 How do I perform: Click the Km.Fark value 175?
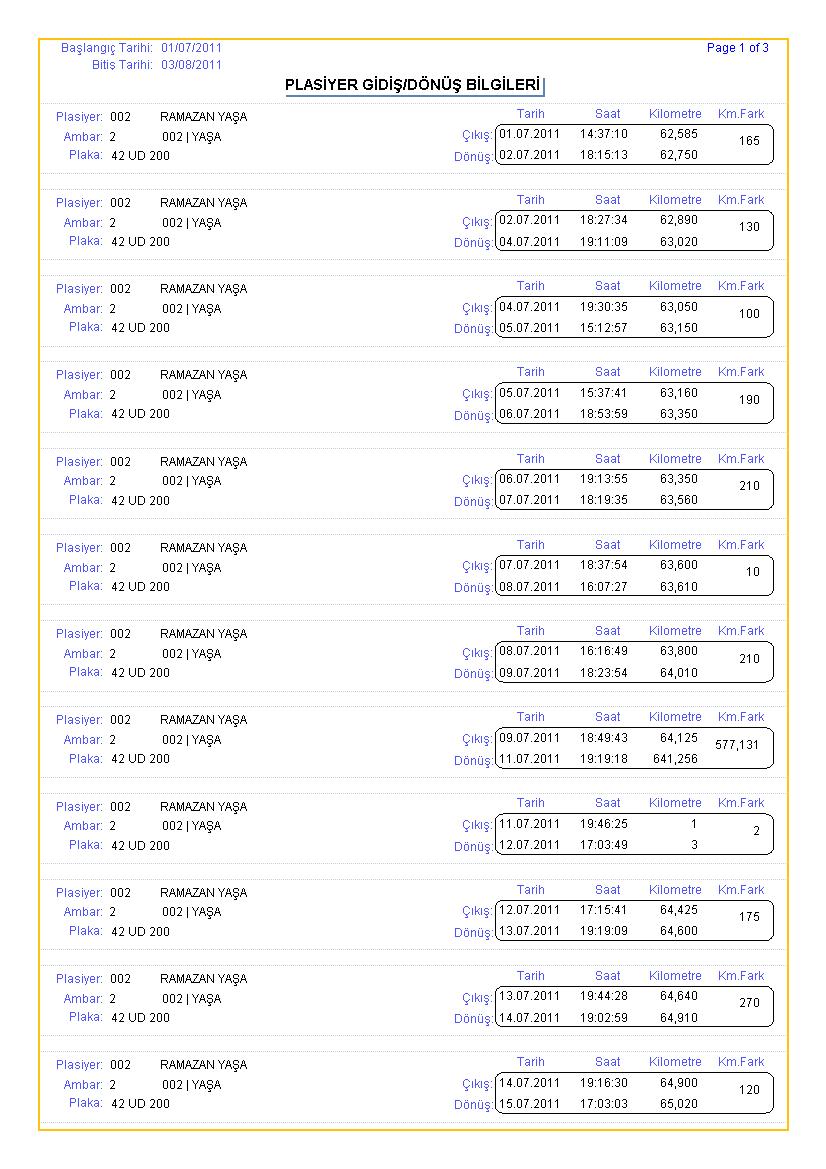coord(749,917)
